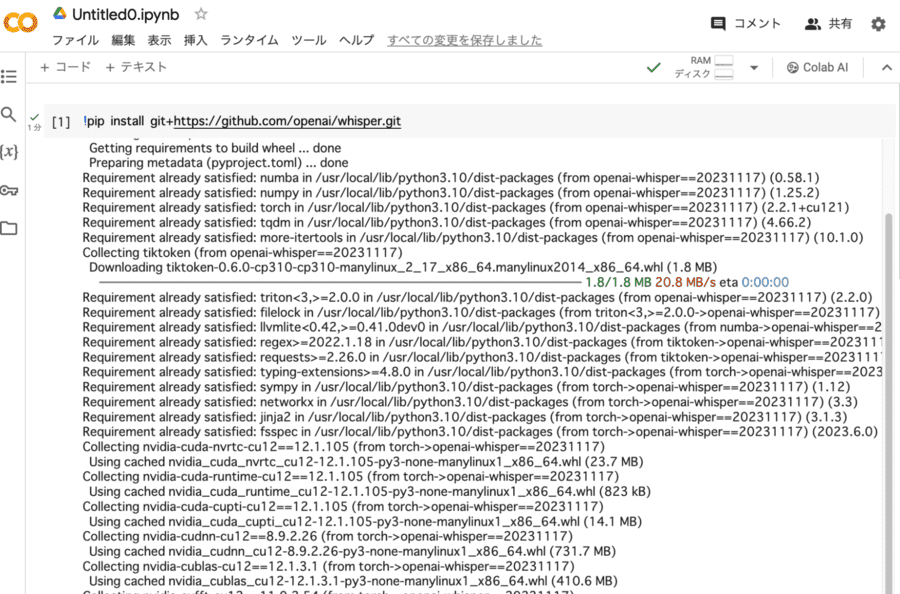Click the Google Drive notebook icon
Viewport: 900px width, 594px height.
59,15
